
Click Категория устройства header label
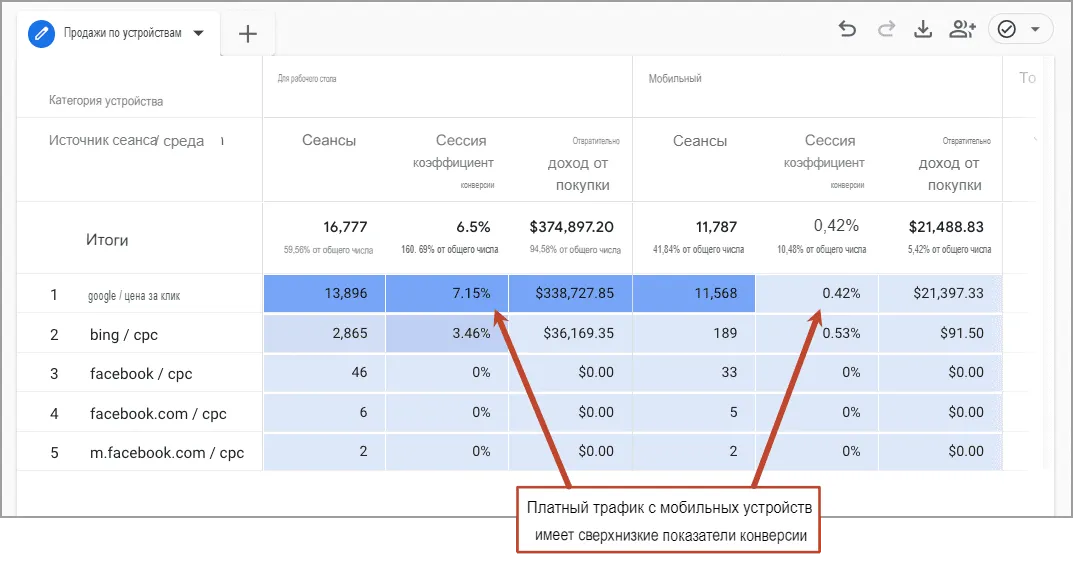point(106,101)
